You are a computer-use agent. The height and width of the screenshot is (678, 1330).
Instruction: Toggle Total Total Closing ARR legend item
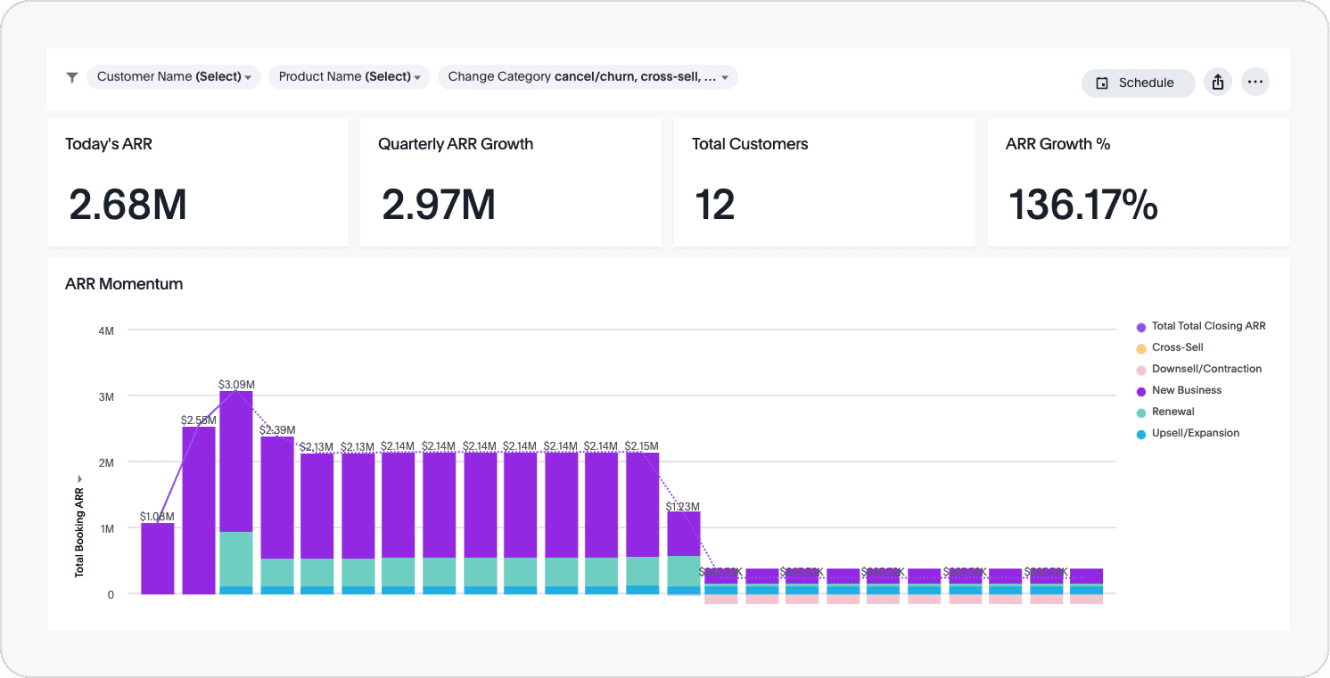(x=1208, y=326)
